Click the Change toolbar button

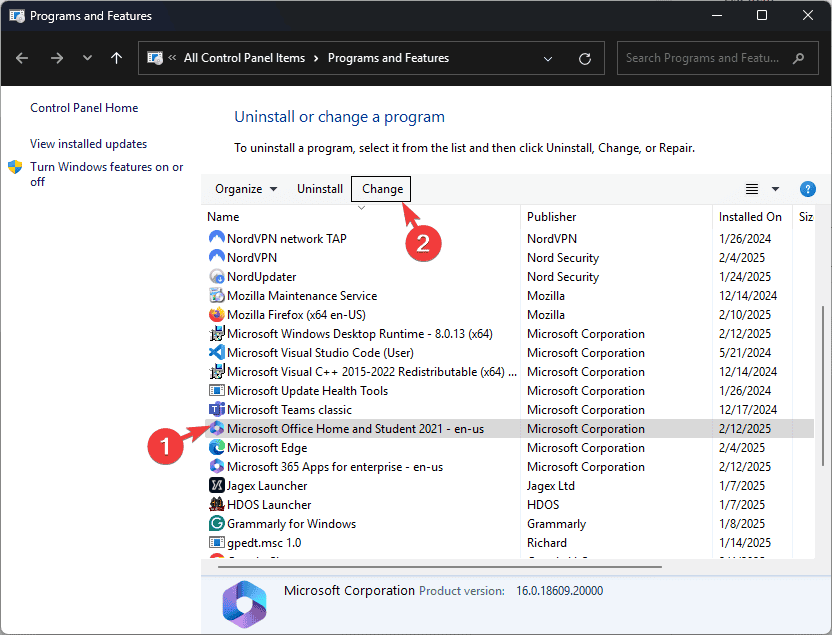tap(382, 189)
